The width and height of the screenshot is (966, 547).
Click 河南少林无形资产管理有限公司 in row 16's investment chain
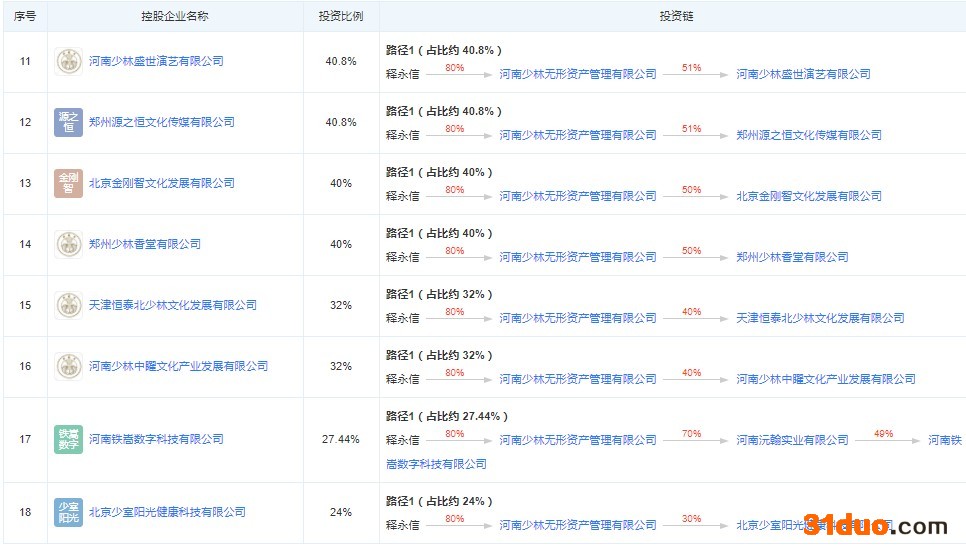(x=578, y=379)
